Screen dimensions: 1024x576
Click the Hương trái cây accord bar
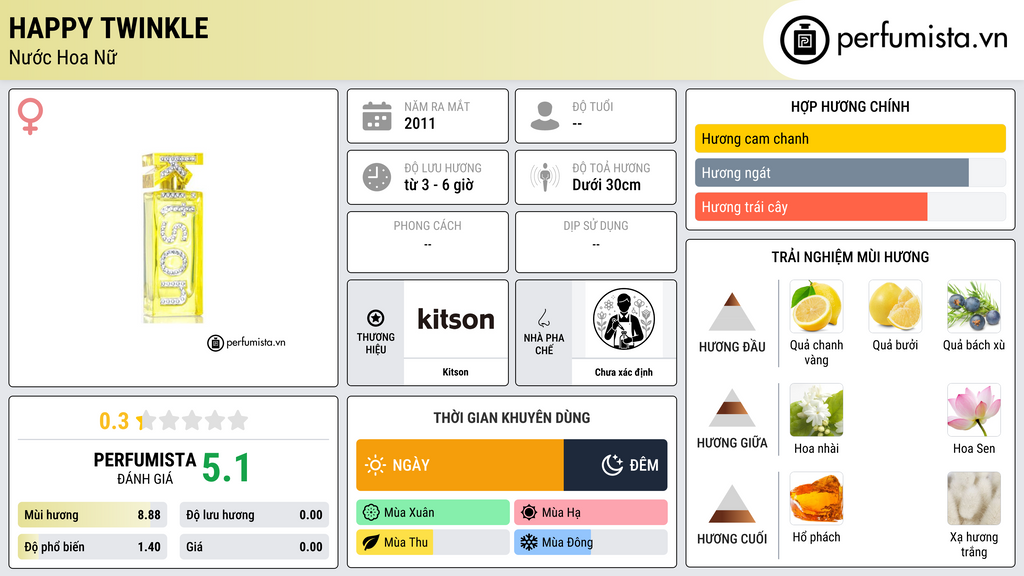850,207
